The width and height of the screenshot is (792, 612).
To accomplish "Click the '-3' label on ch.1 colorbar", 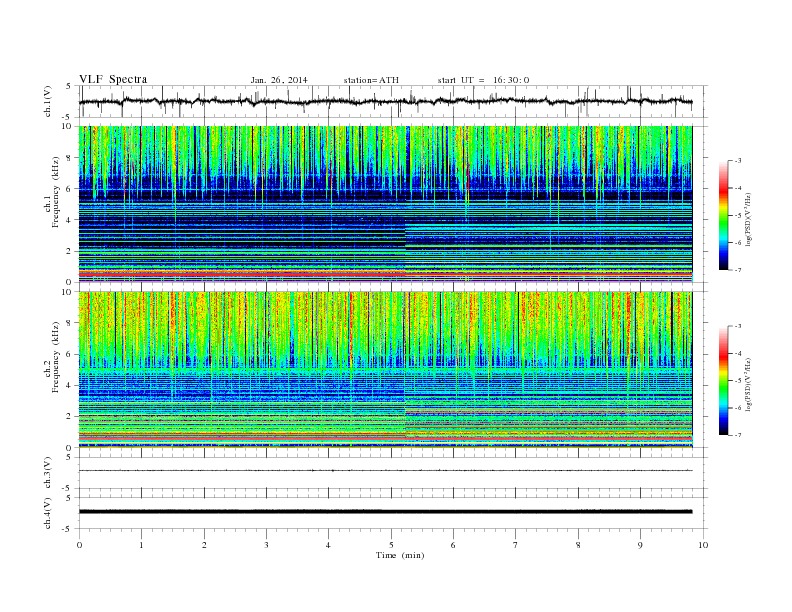I will point(737,161).
